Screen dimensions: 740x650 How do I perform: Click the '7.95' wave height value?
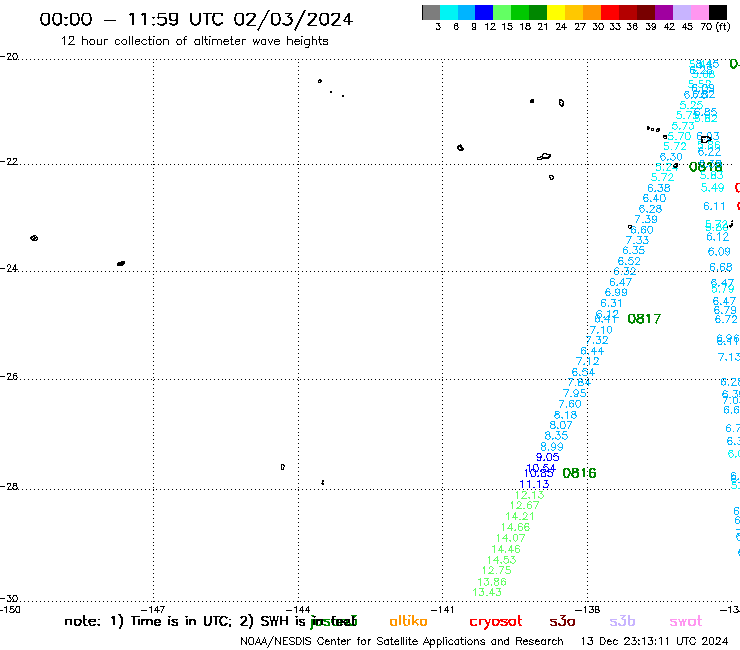(x=575, y=393)
